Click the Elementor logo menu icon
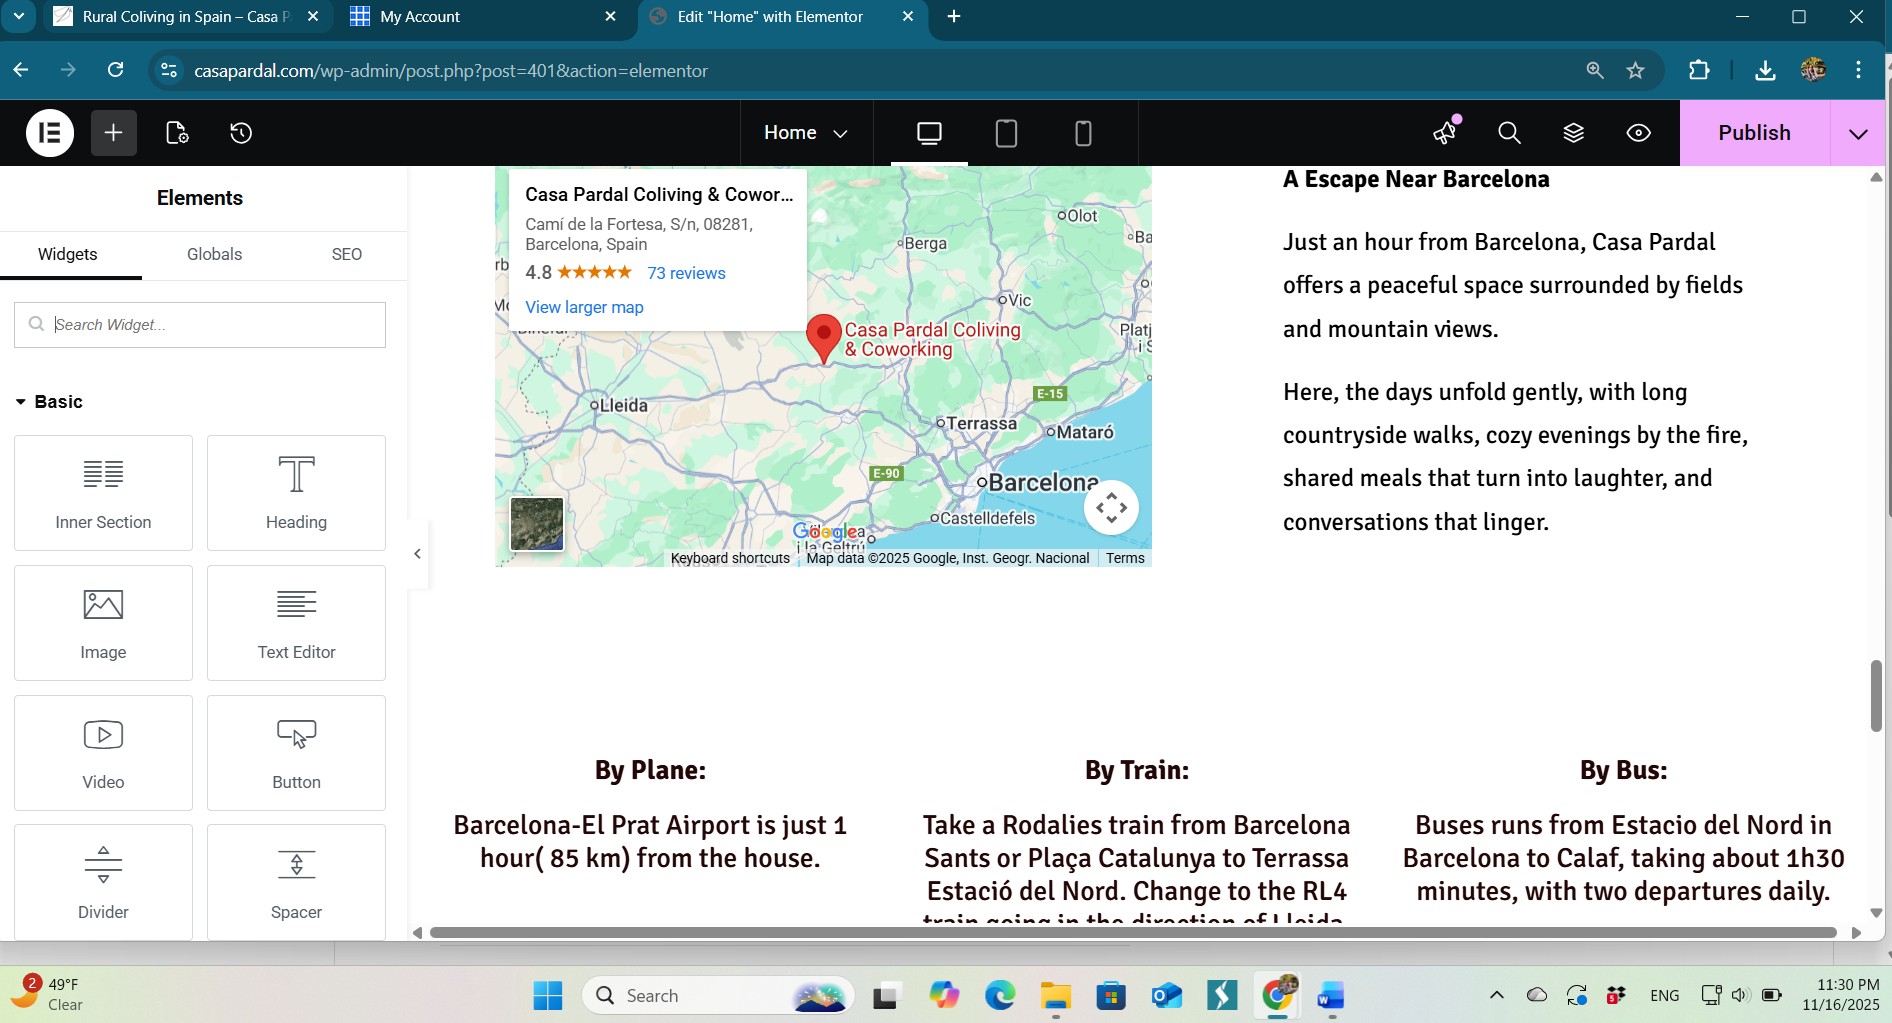1892x1023 pixels. point(50,133)
